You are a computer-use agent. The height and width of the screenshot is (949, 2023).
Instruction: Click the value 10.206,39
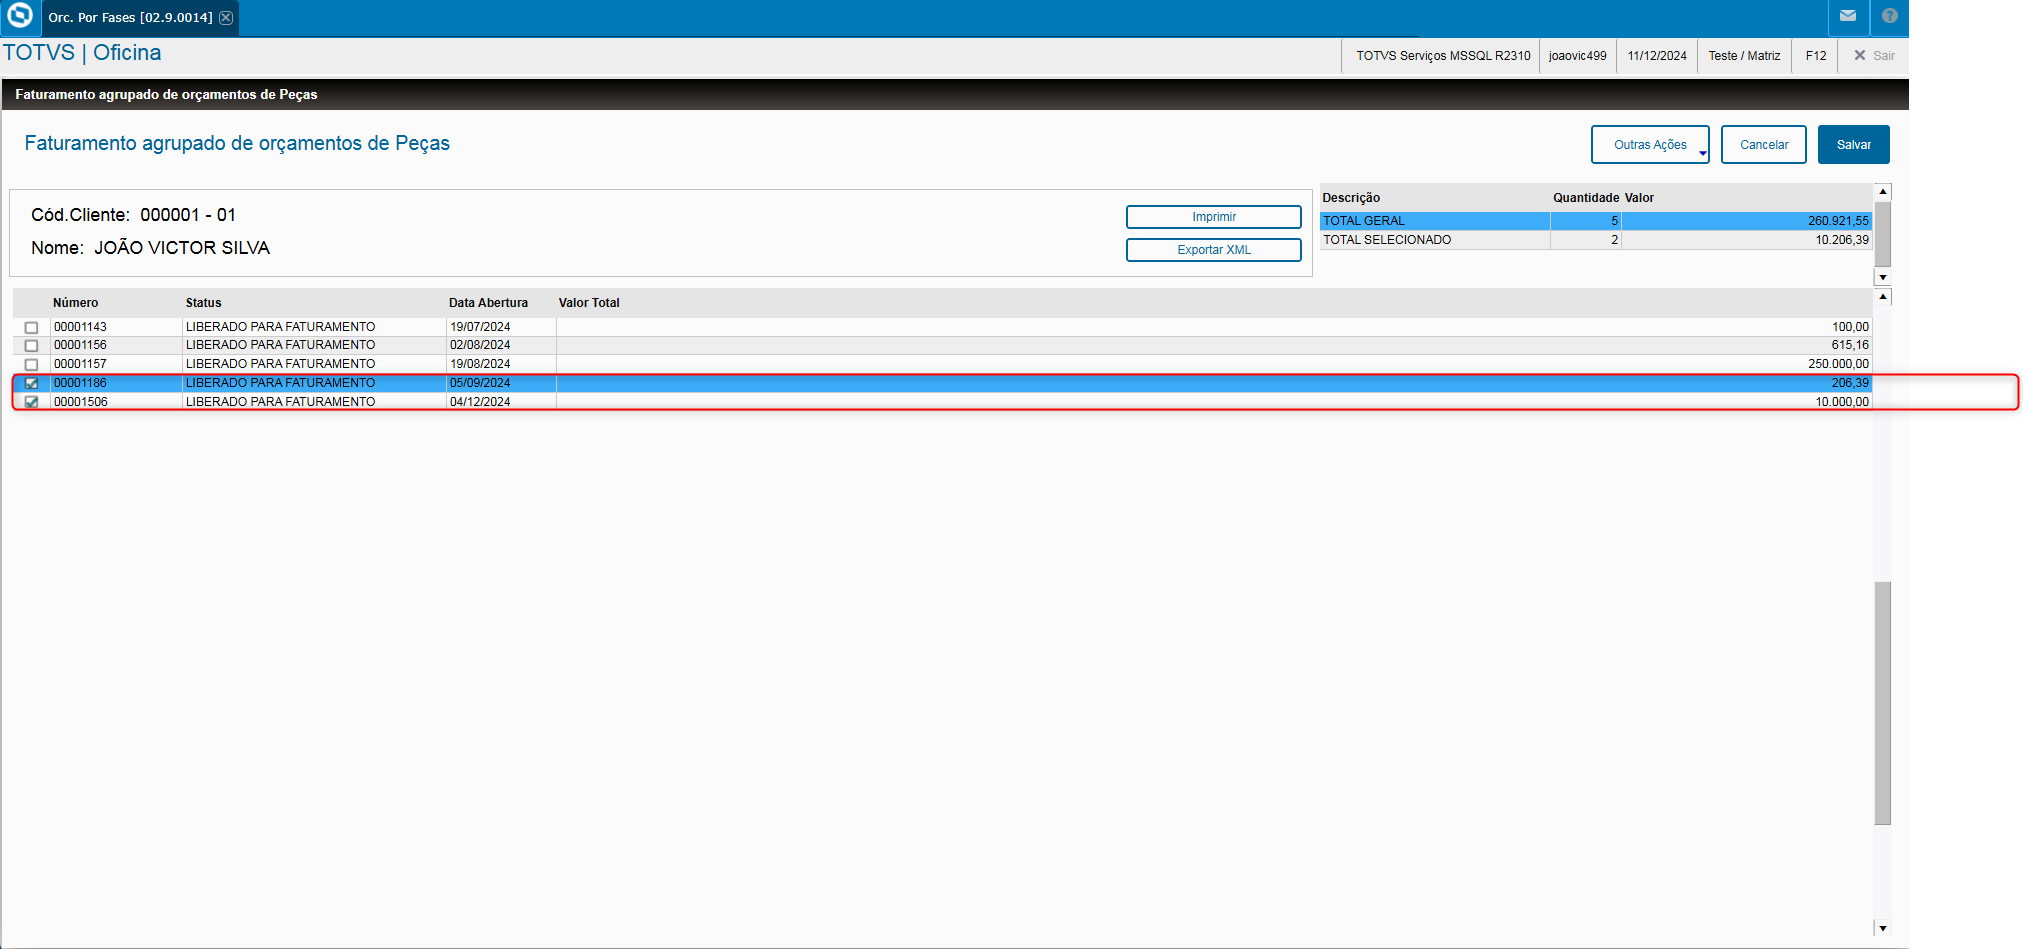click(1842, 240)
